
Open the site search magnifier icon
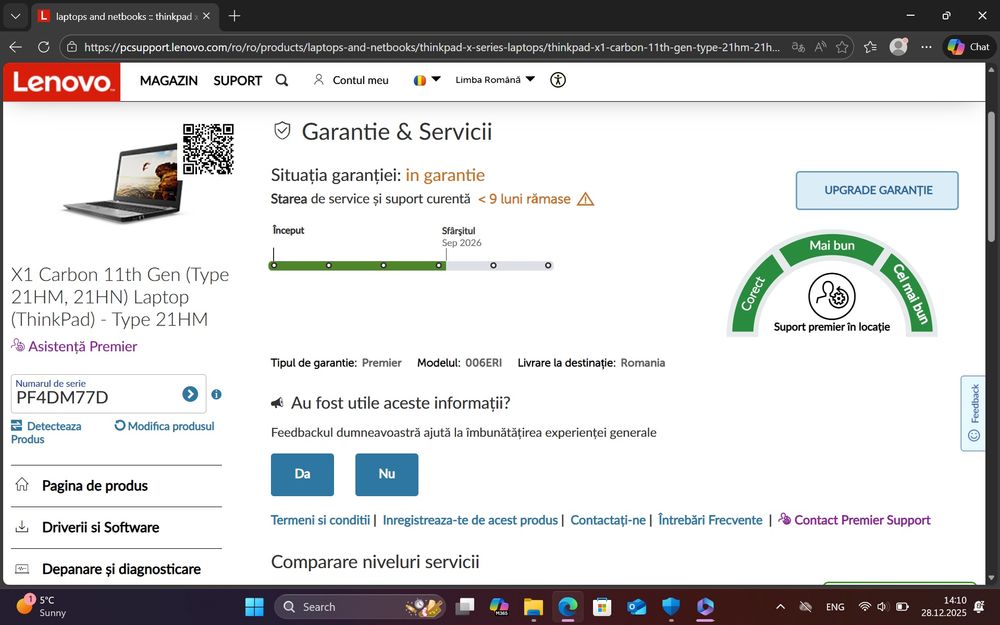282,80
